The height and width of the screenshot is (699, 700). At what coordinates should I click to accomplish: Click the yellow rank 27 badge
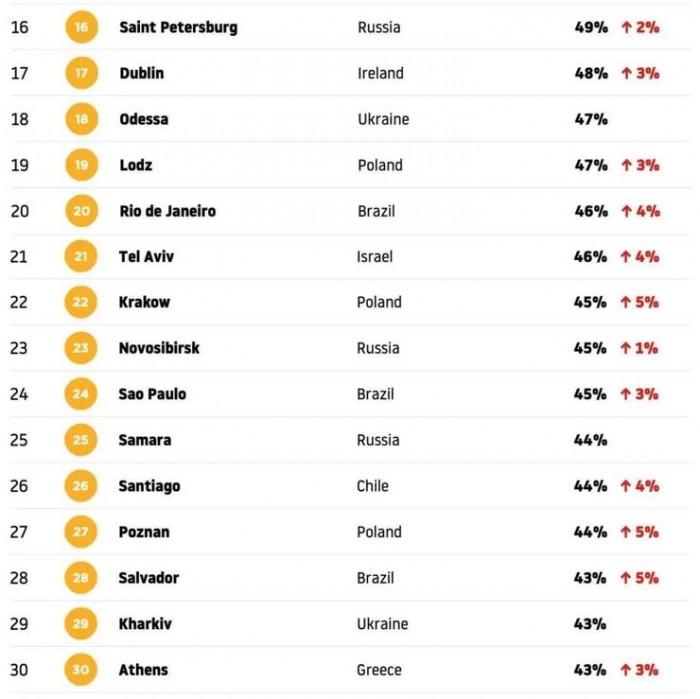pos(81,532)
